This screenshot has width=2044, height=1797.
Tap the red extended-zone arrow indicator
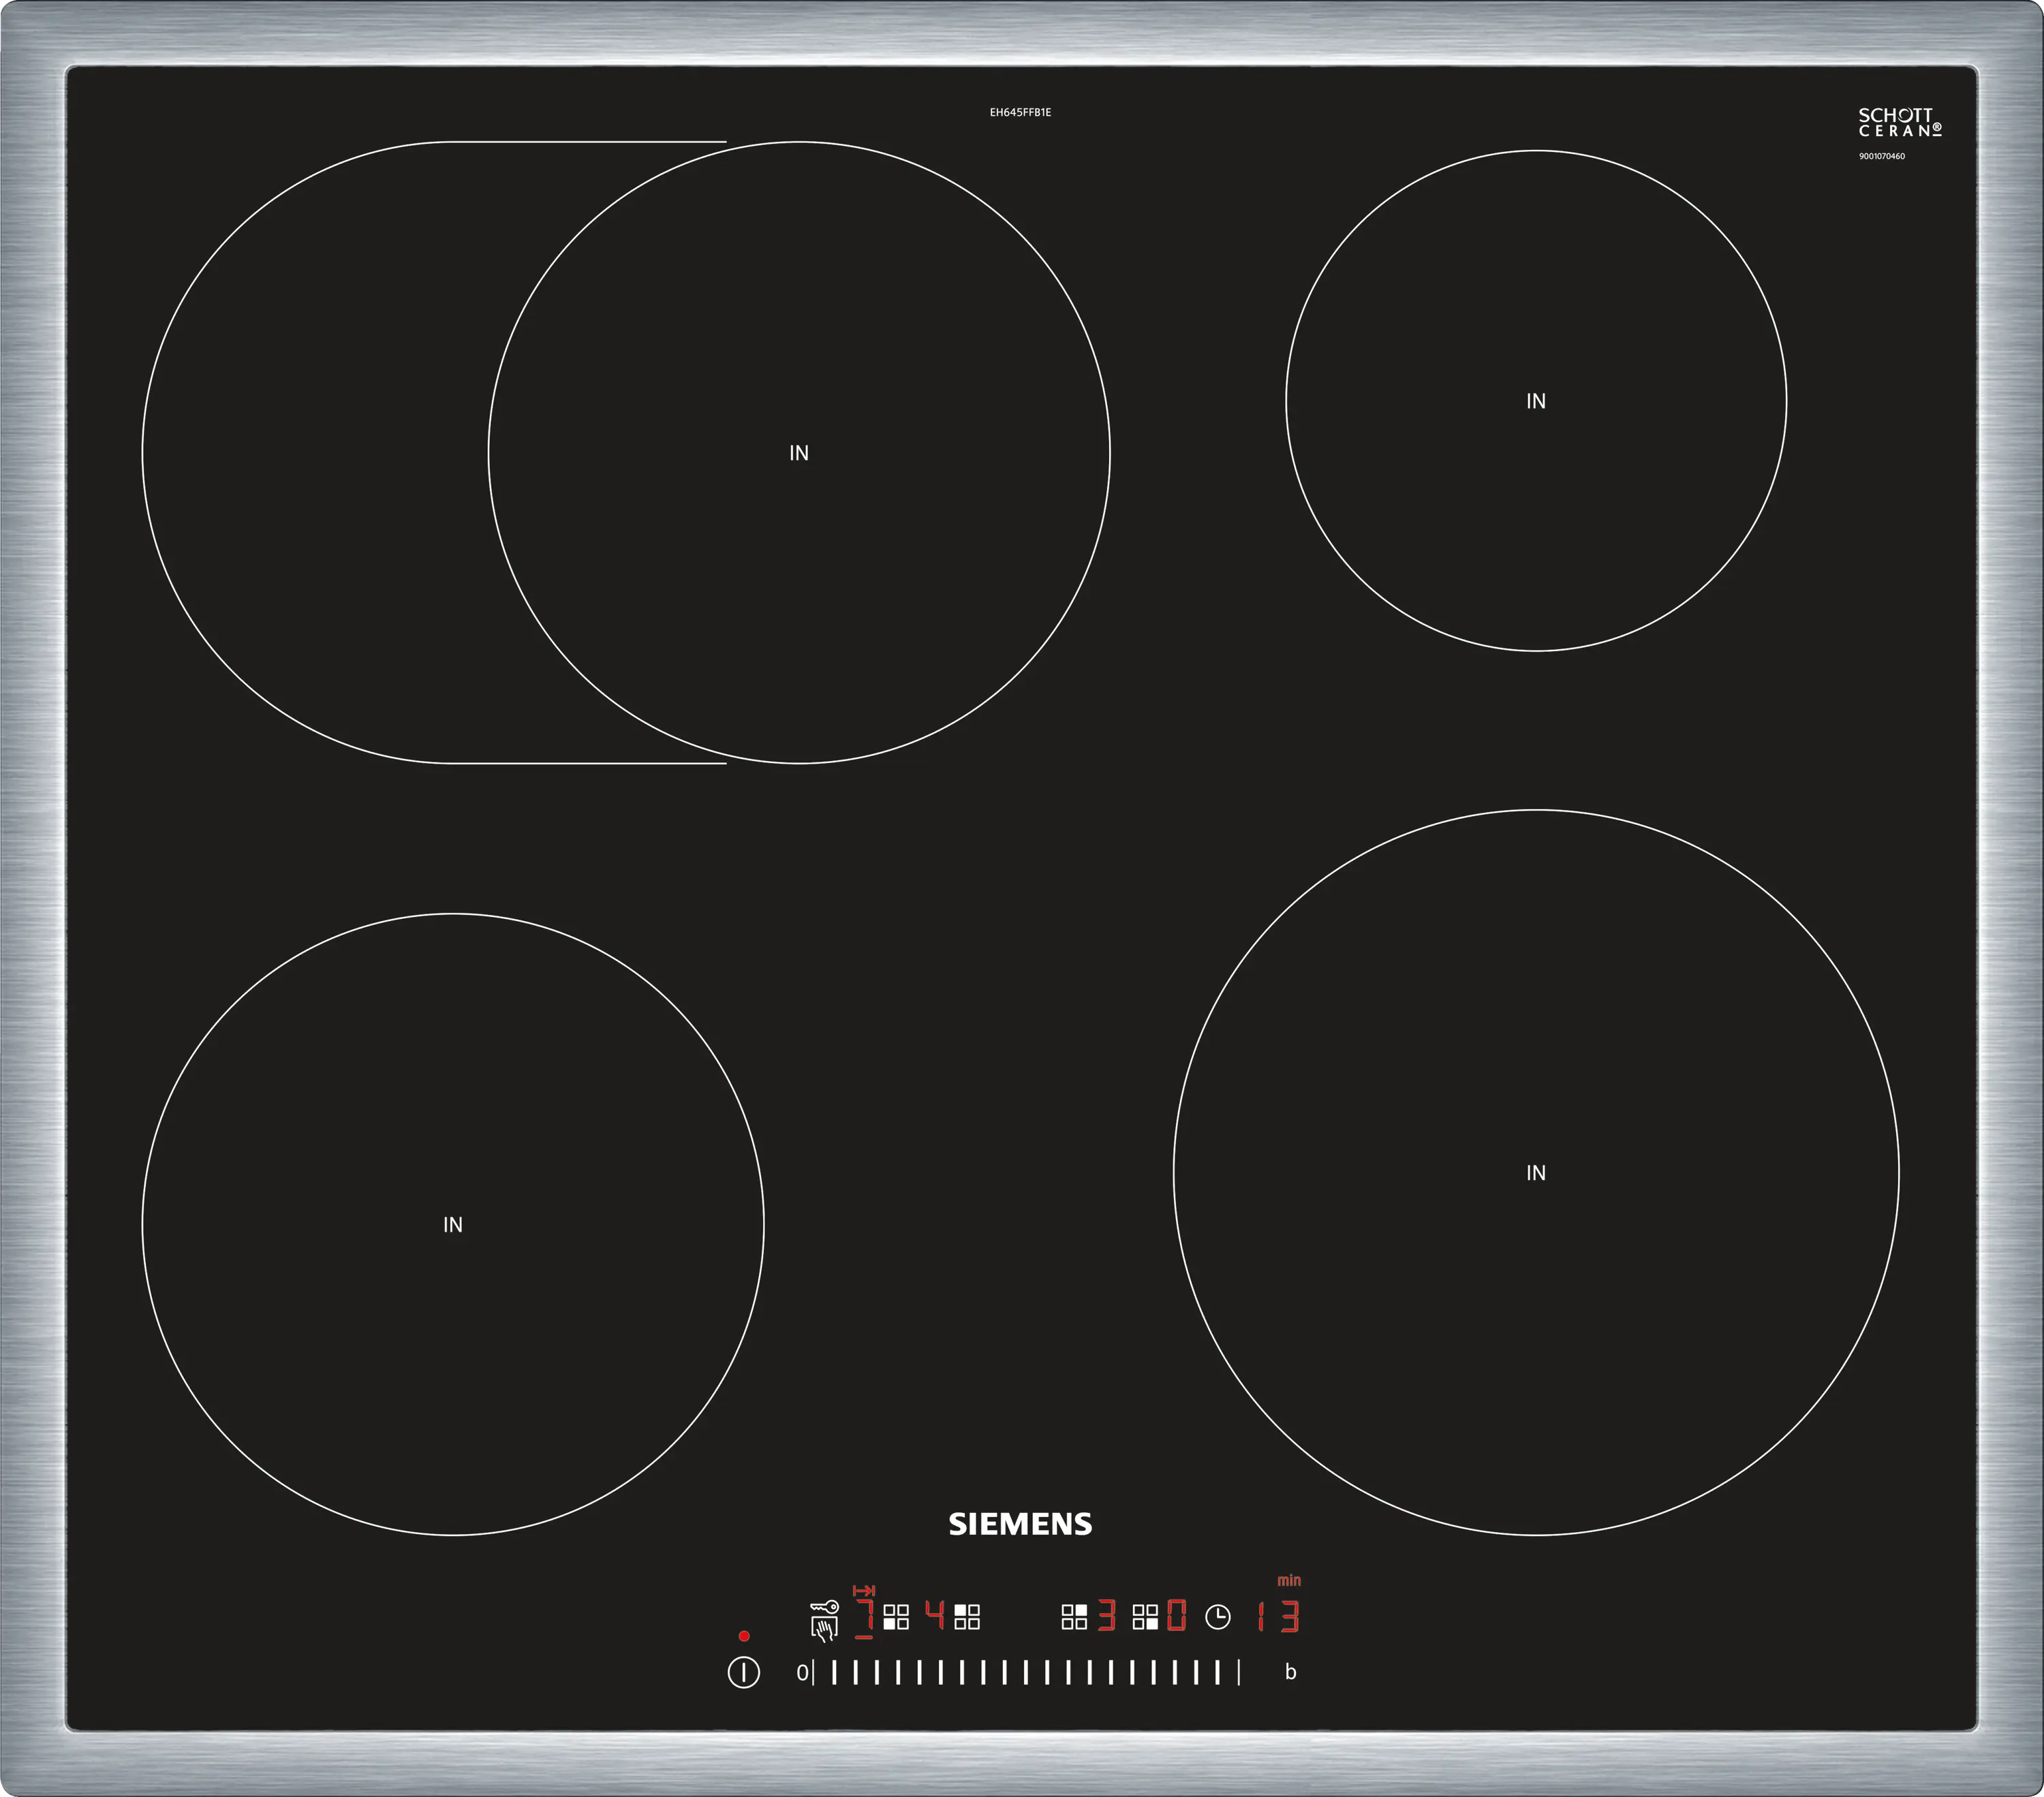point(864,1590)
